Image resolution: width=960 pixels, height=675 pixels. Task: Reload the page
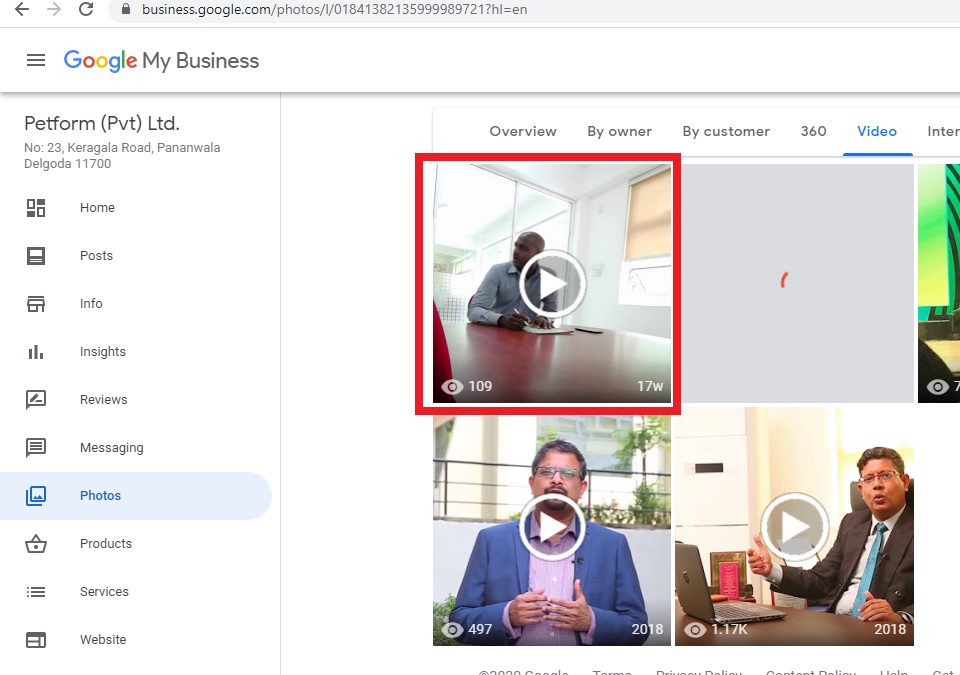[x=86, y=9]
